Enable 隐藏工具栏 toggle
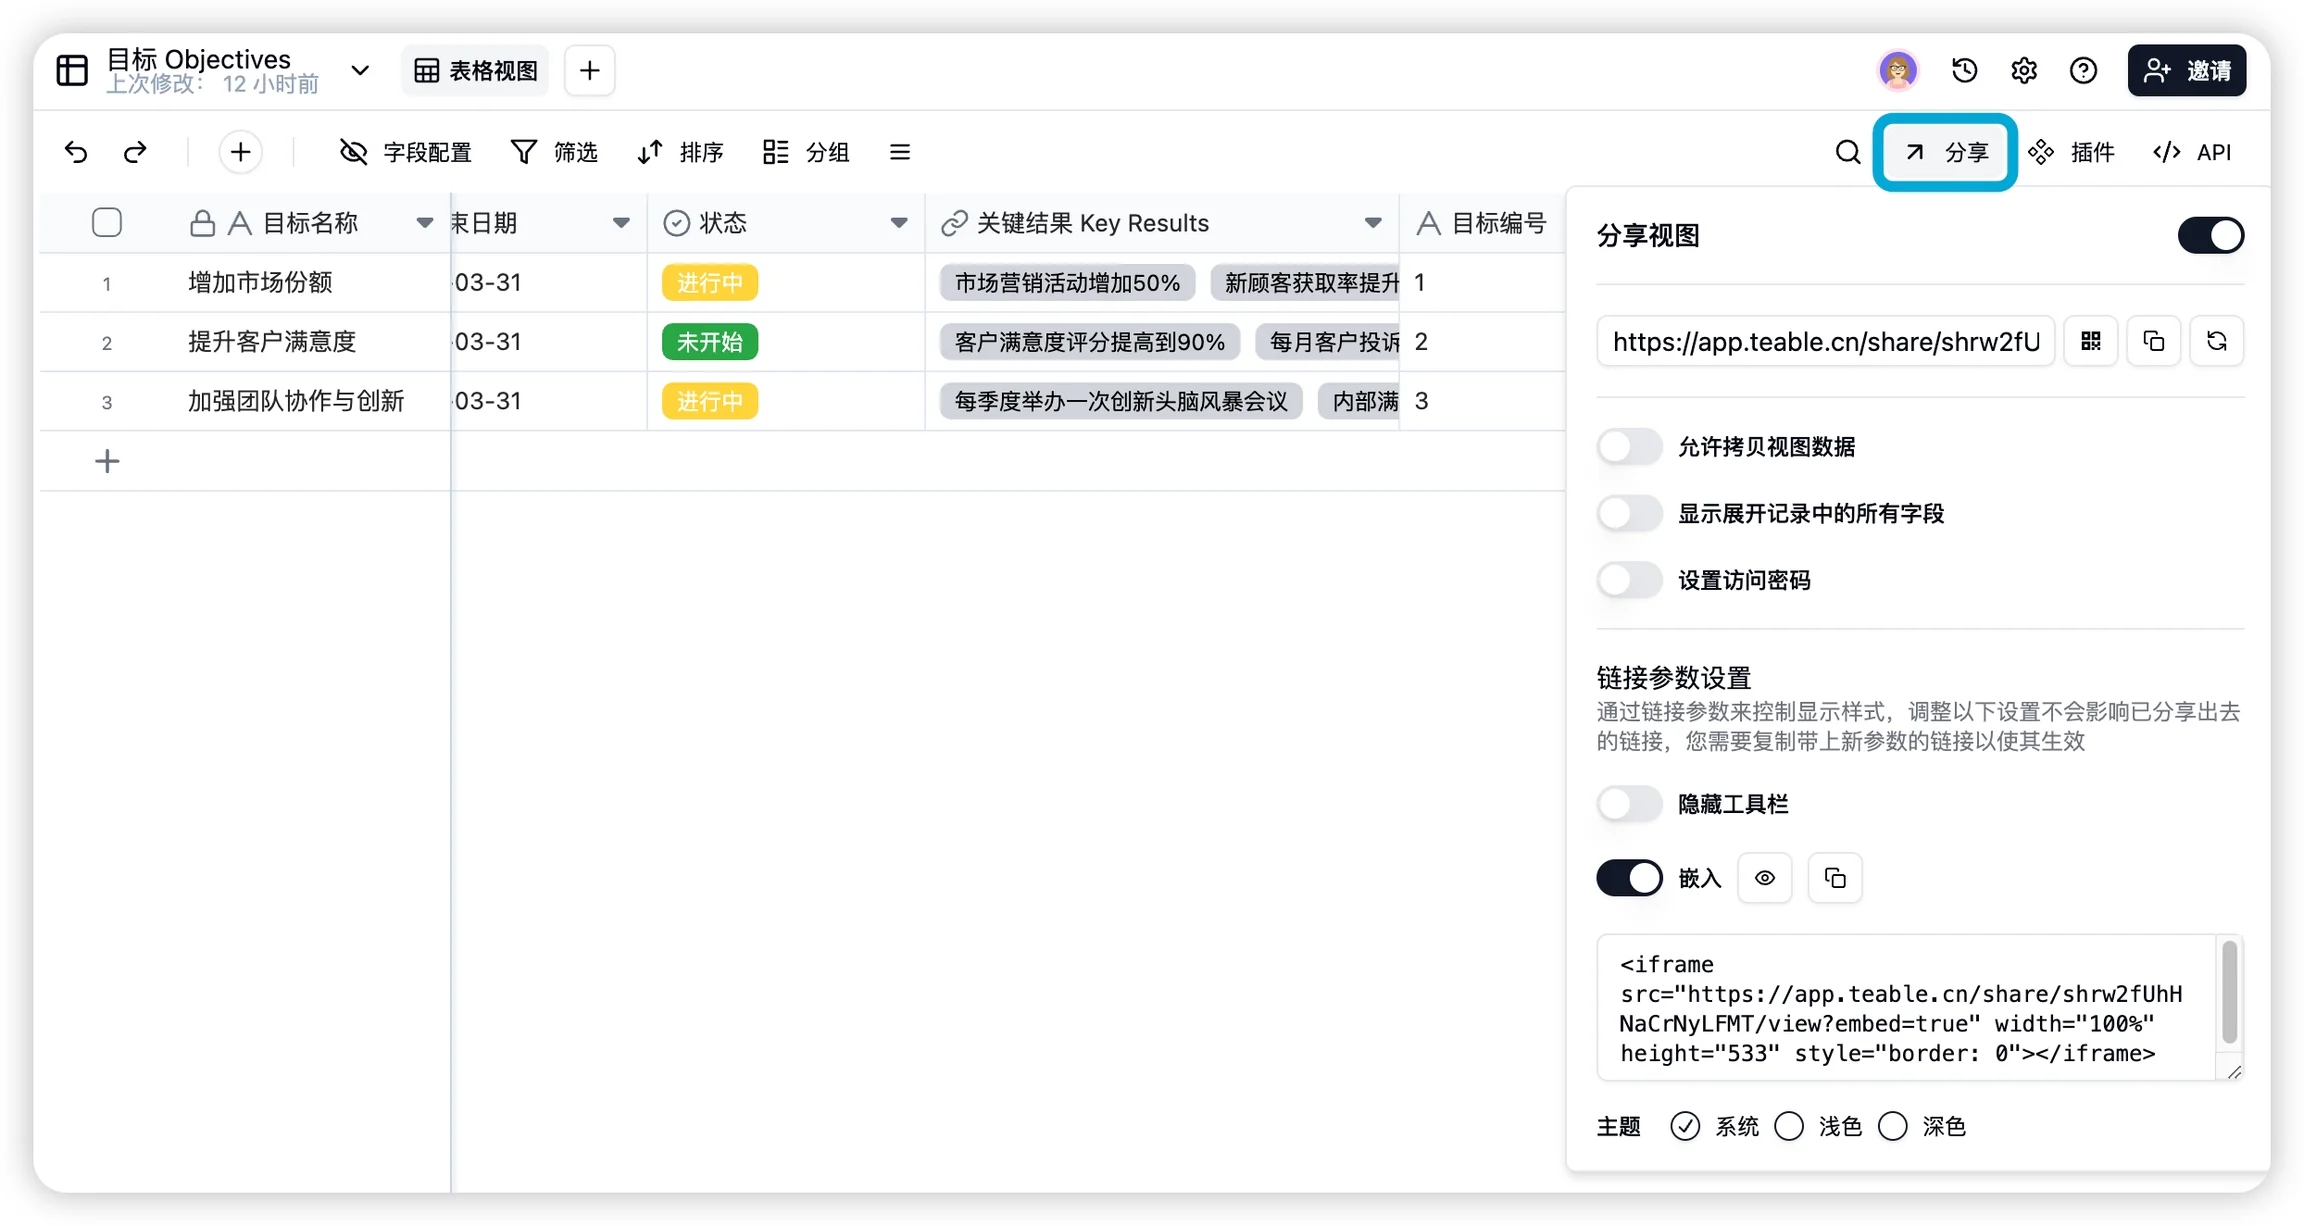This screenshot has width=2304, height=1226. click(x=1629, y=804)
